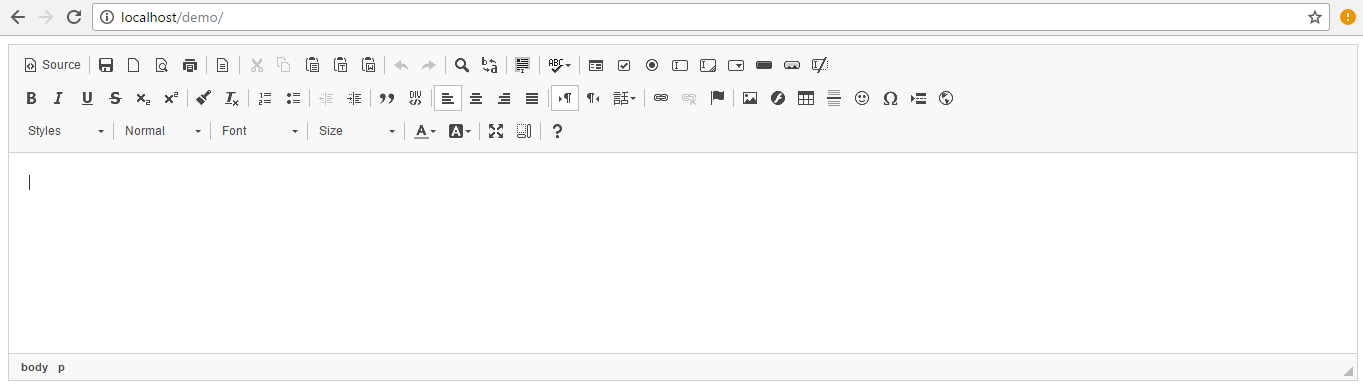Screen dimensions: 1363x386
Task: Insert a Special Character (omega)
Action: (890, 98)
